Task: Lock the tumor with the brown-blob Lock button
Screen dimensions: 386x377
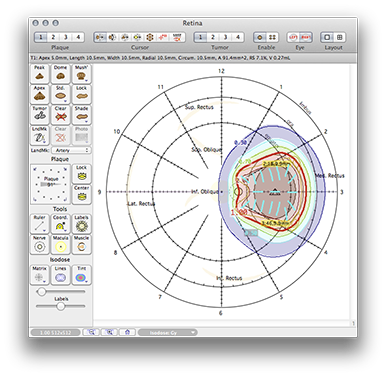Action: 81,94
